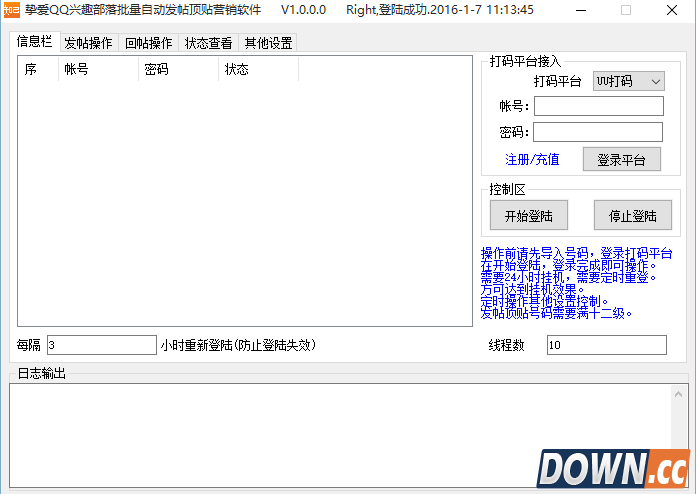Select the 序 column header

point(38,69)
